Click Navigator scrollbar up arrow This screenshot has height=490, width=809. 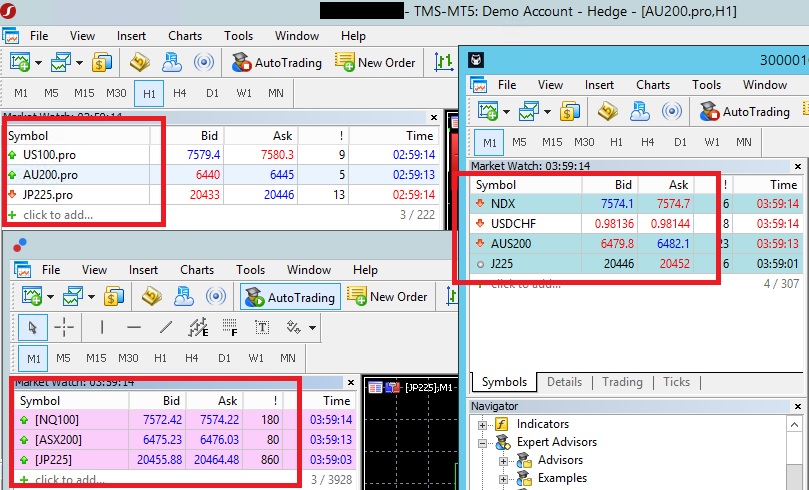click(x=794, y=425)
